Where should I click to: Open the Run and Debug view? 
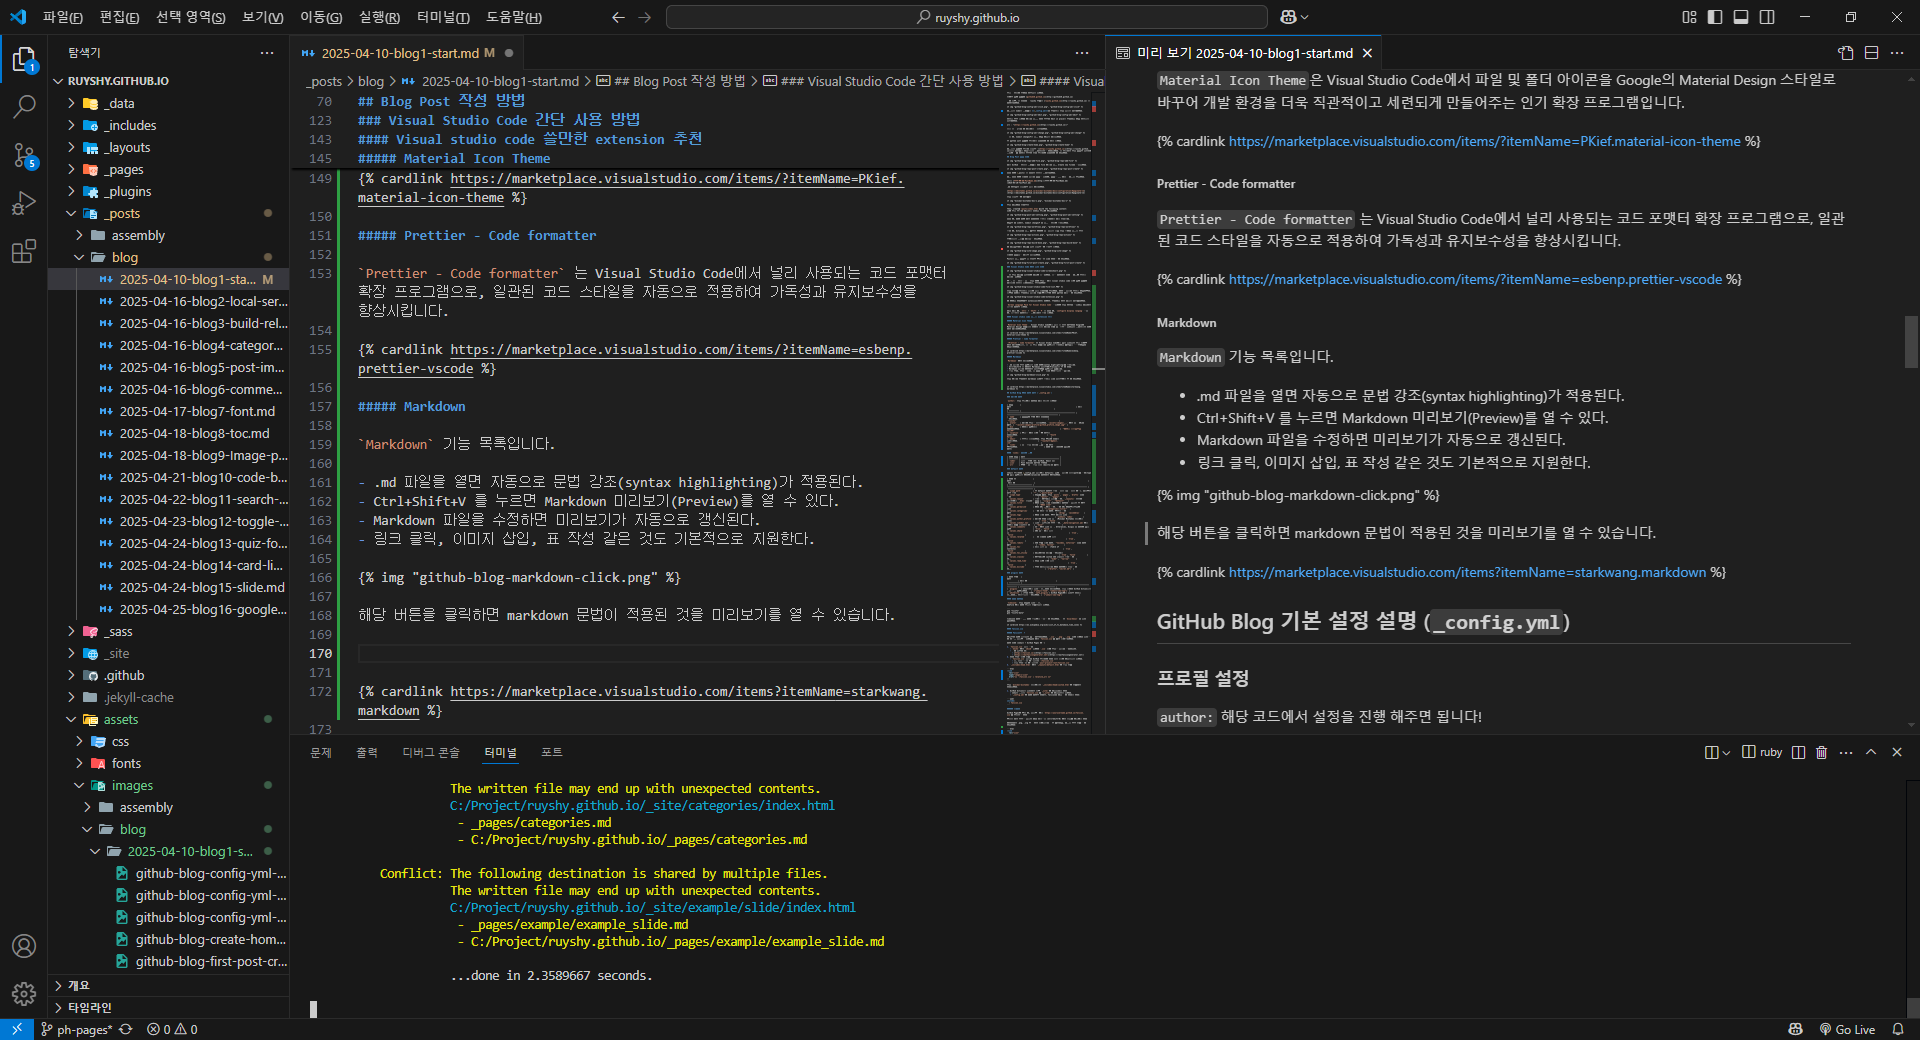pos(24,203)
